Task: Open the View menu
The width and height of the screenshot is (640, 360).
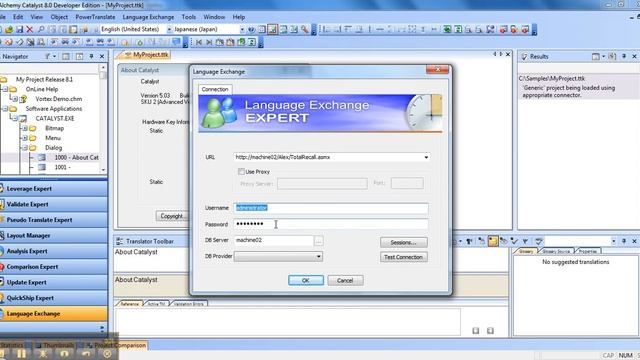Action: coord(37,17)
